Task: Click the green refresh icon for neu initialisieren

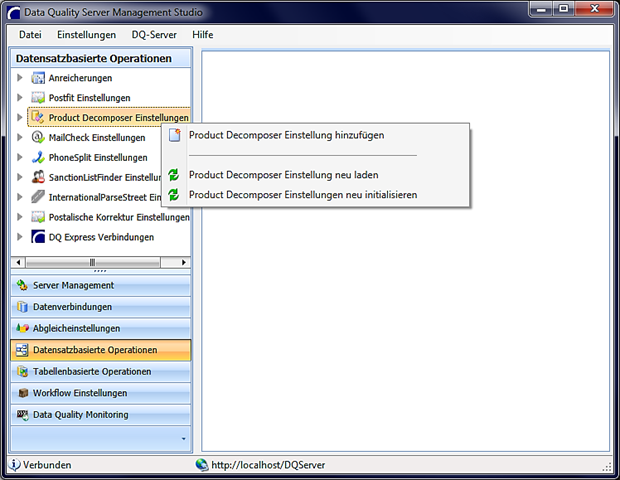Action: tap(174, 195)
